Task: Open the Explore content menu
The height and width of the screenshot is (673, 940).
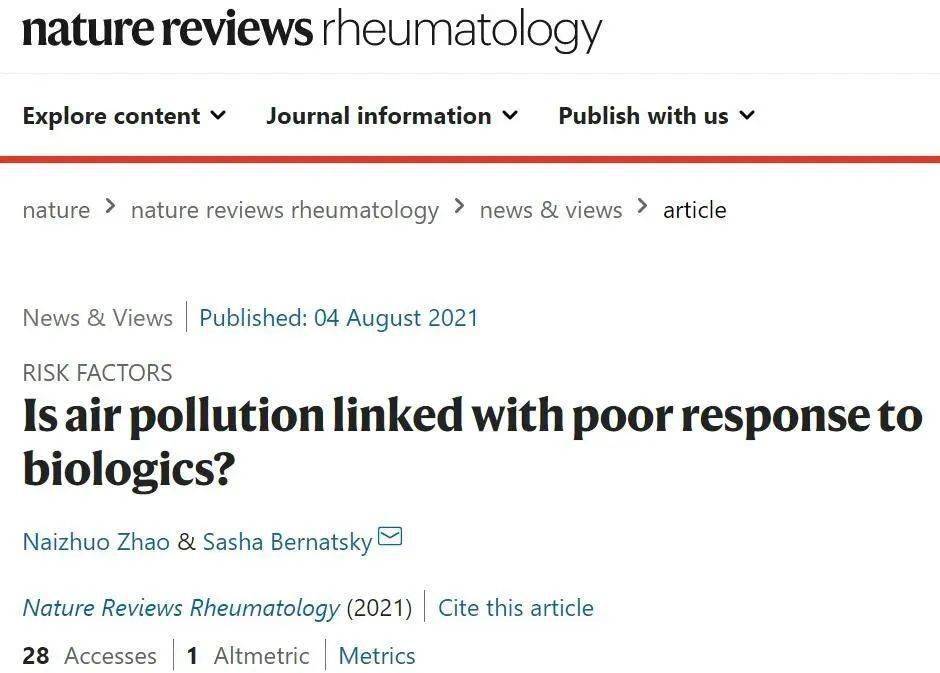Action: click(112, 116)
